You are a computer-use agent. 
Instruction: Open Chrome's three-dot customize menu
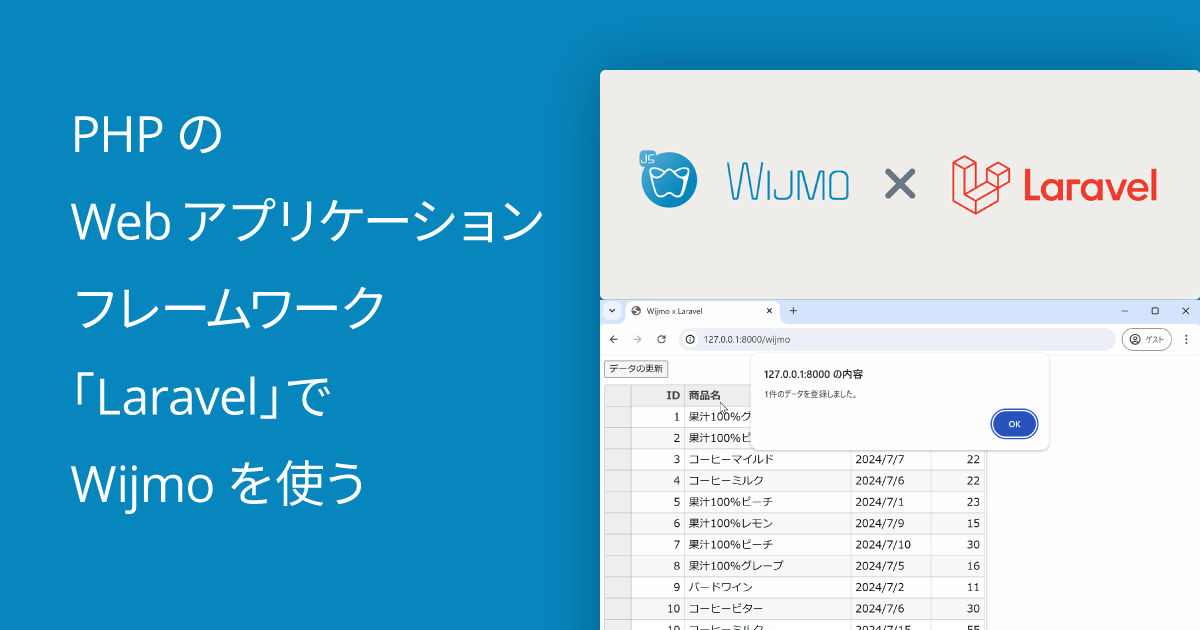pos(1188,339)
